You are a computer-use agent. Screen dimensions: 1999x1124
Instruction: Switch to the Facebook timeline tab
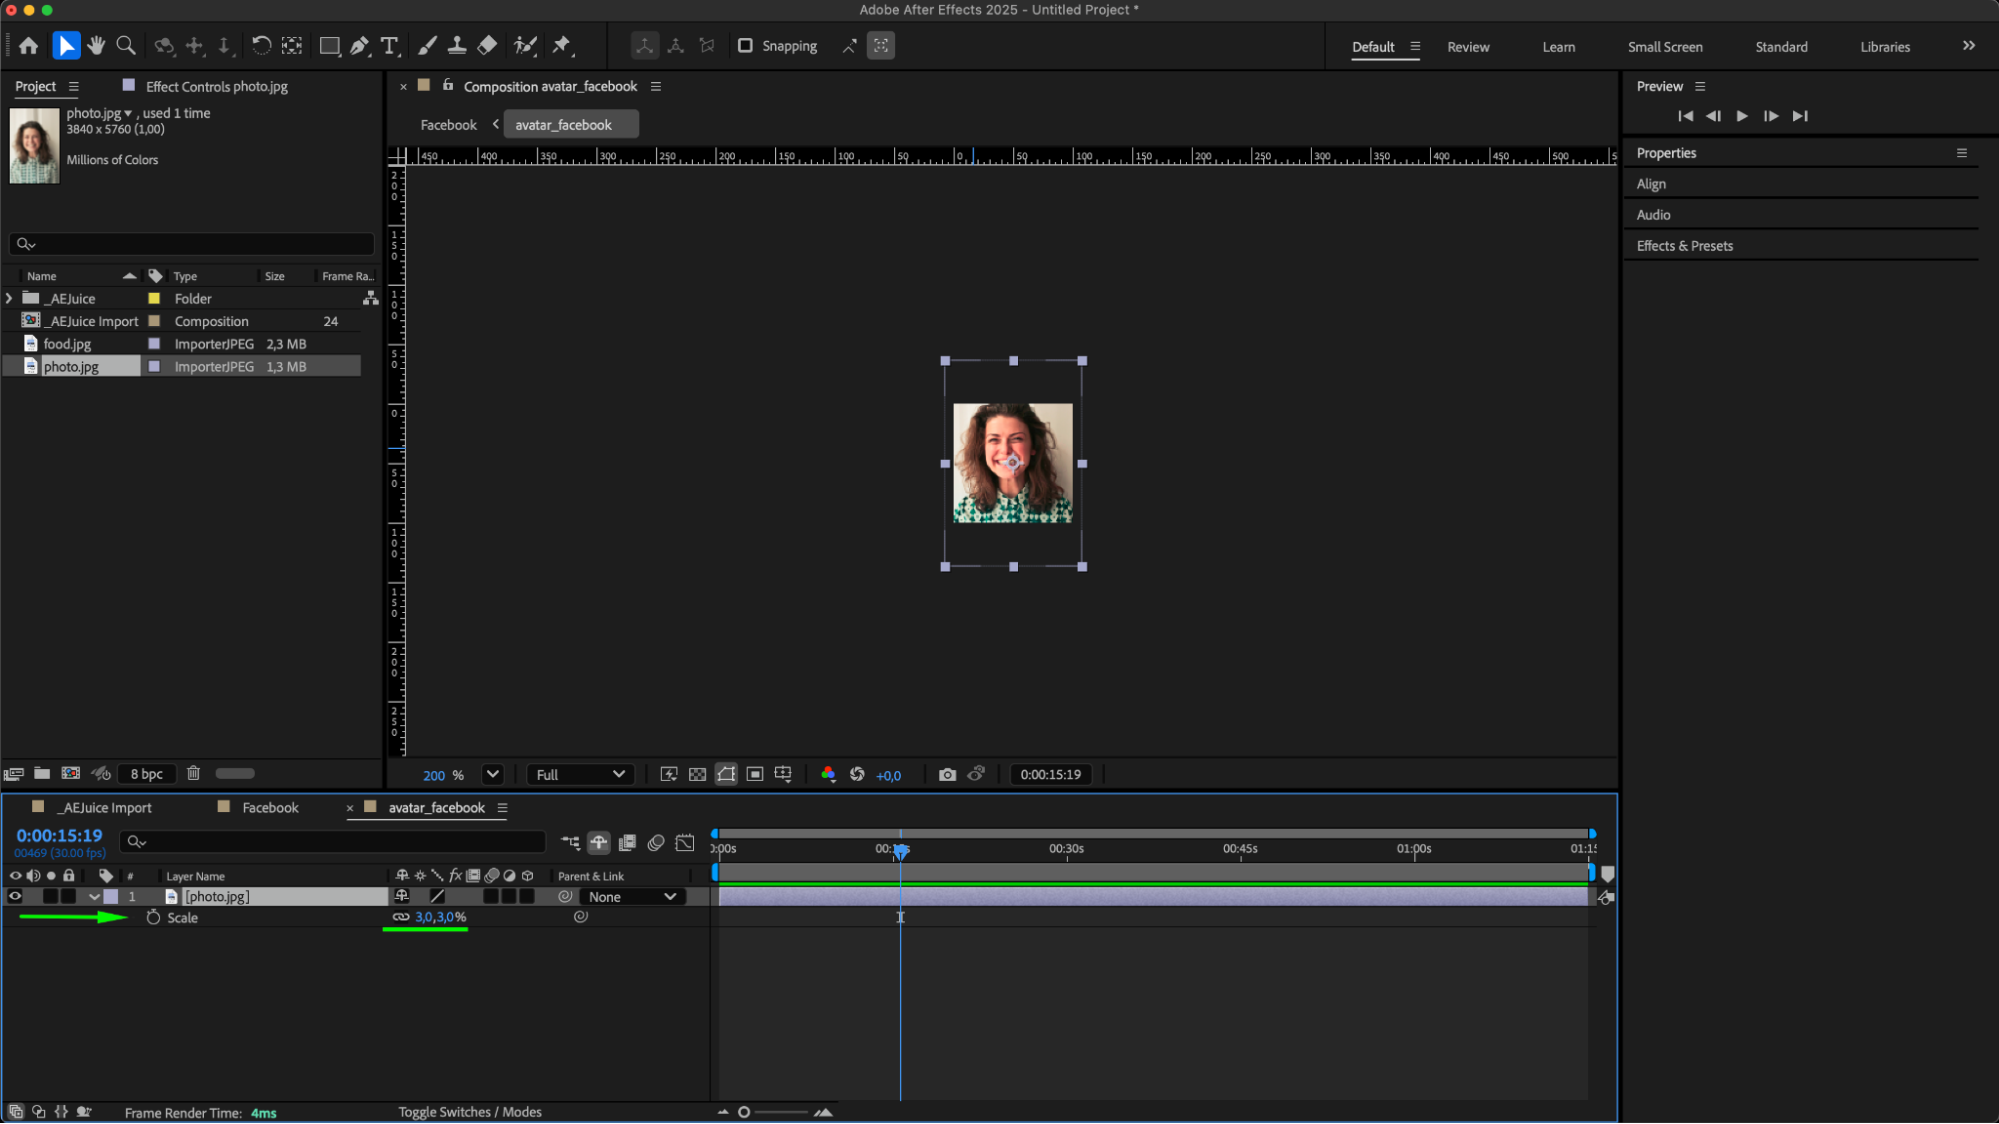click(270, 807)
